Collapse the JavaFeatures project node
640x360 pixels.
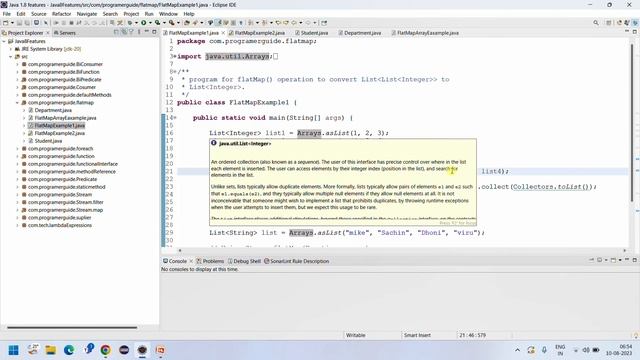4,41
